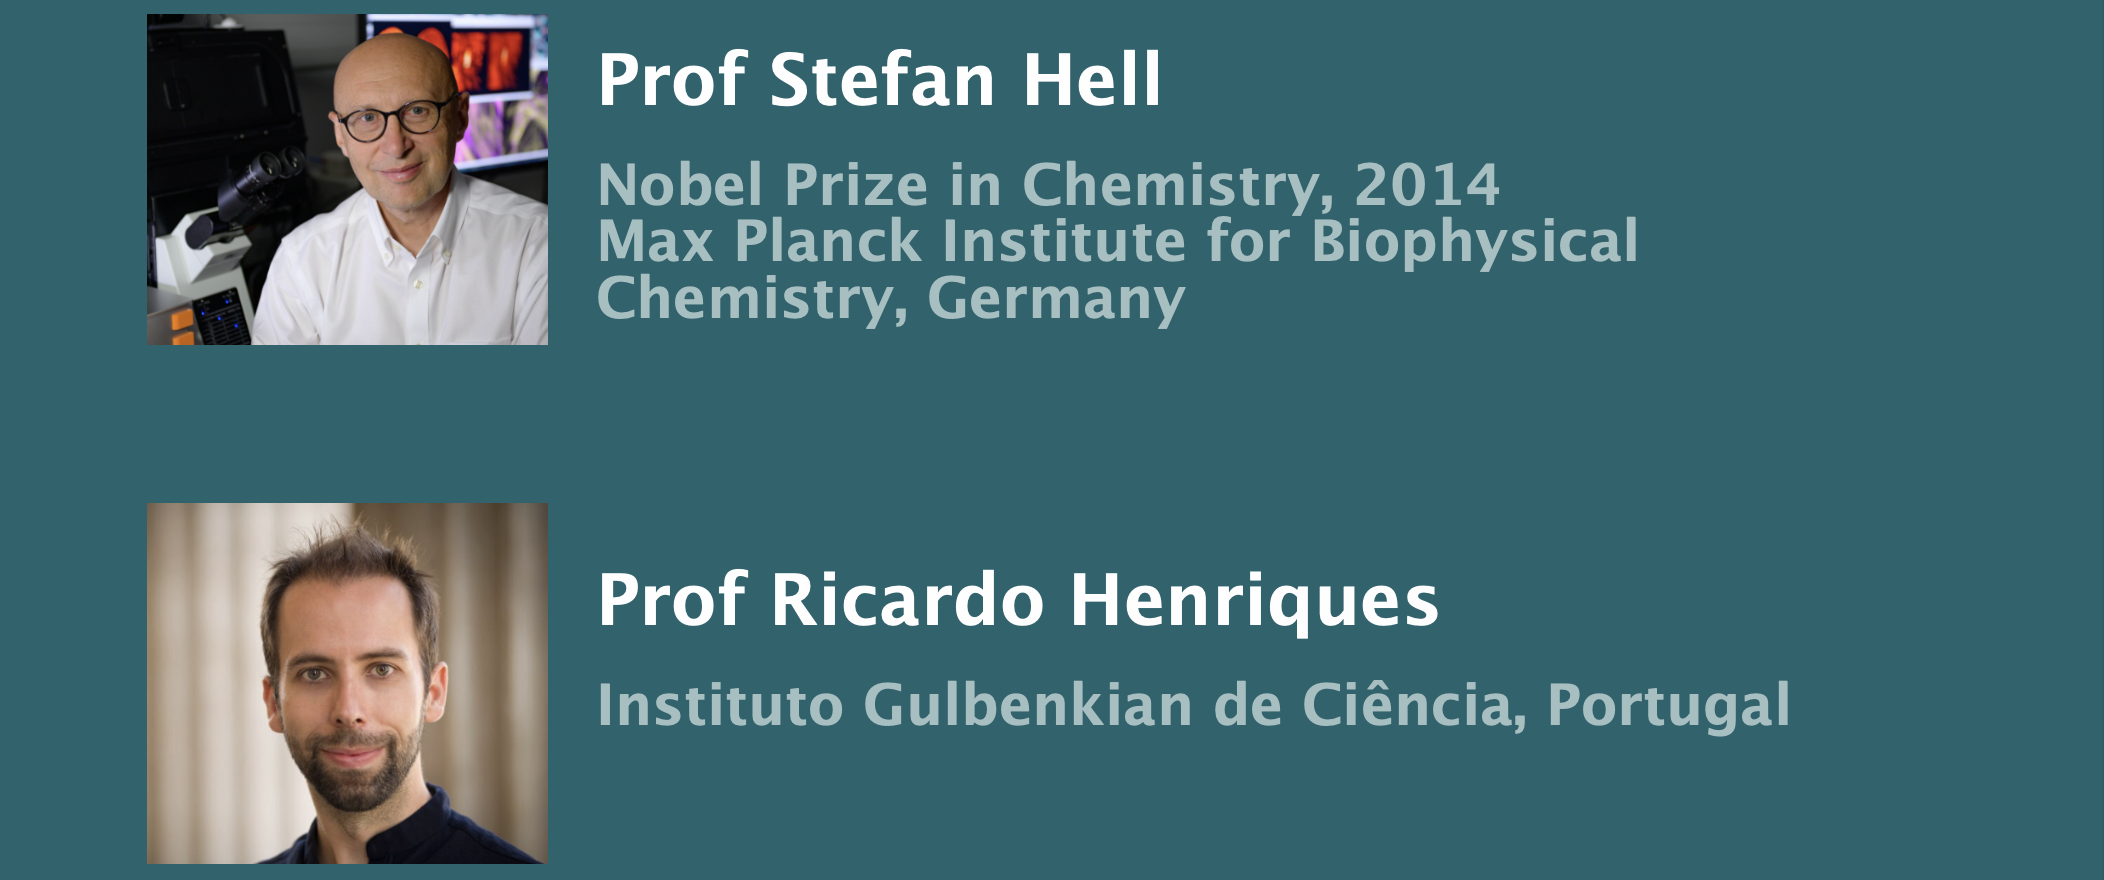2104x880 pixels.
Task: Click the surname Hell in first heading
Action: 1092,80
